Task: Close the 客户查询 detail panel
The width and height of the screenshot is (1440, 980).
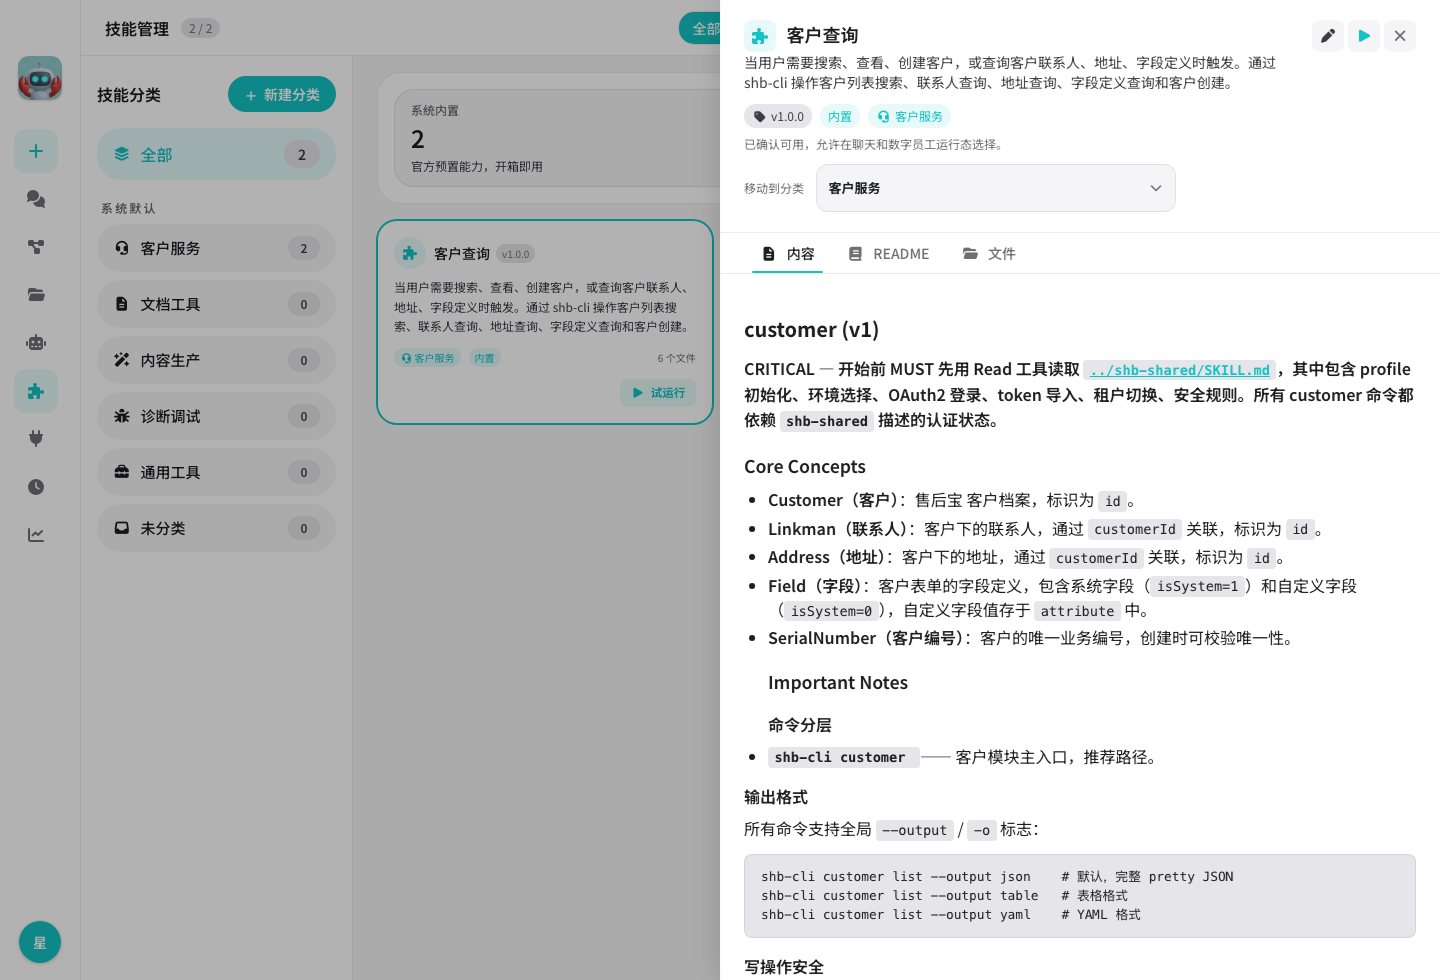Action: (1400, 36)
